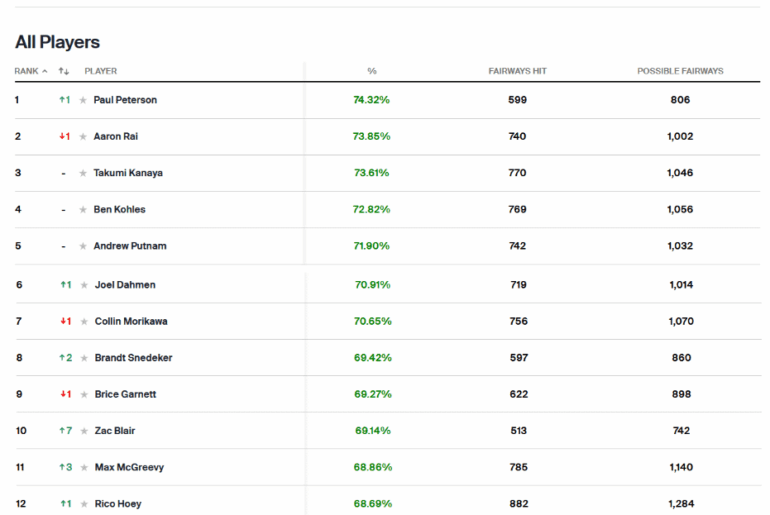Mark Andrew Putnam with the star icon
This screenshot has width=770, height=515.
pyautogui.click(x=83, y=246)
